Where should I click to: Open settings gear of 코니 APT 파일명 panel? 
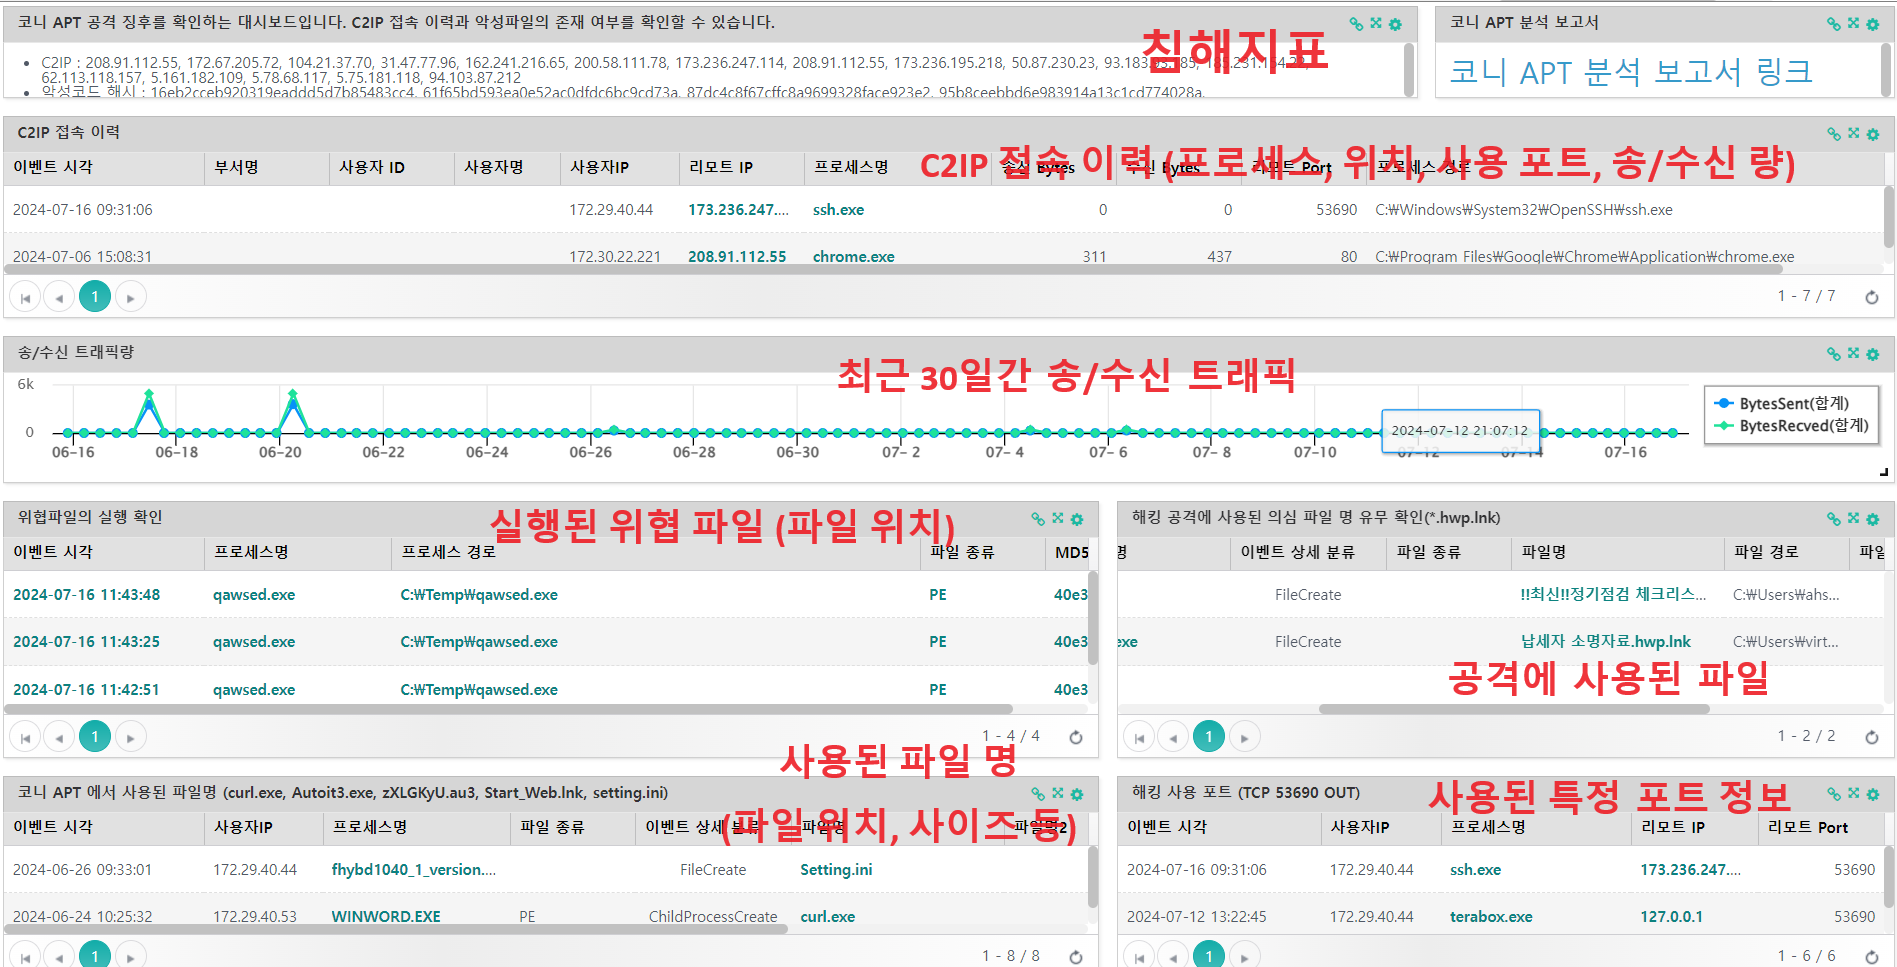coord(1077,794)
